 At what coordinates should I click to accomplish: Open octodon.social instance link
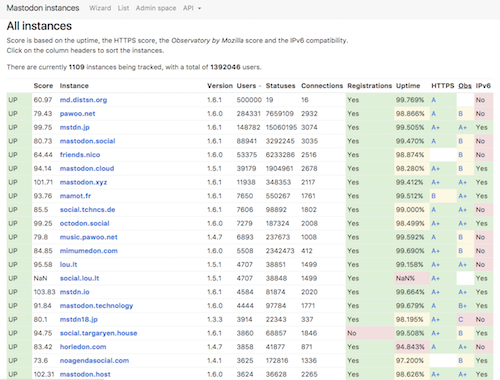(84, 223)
